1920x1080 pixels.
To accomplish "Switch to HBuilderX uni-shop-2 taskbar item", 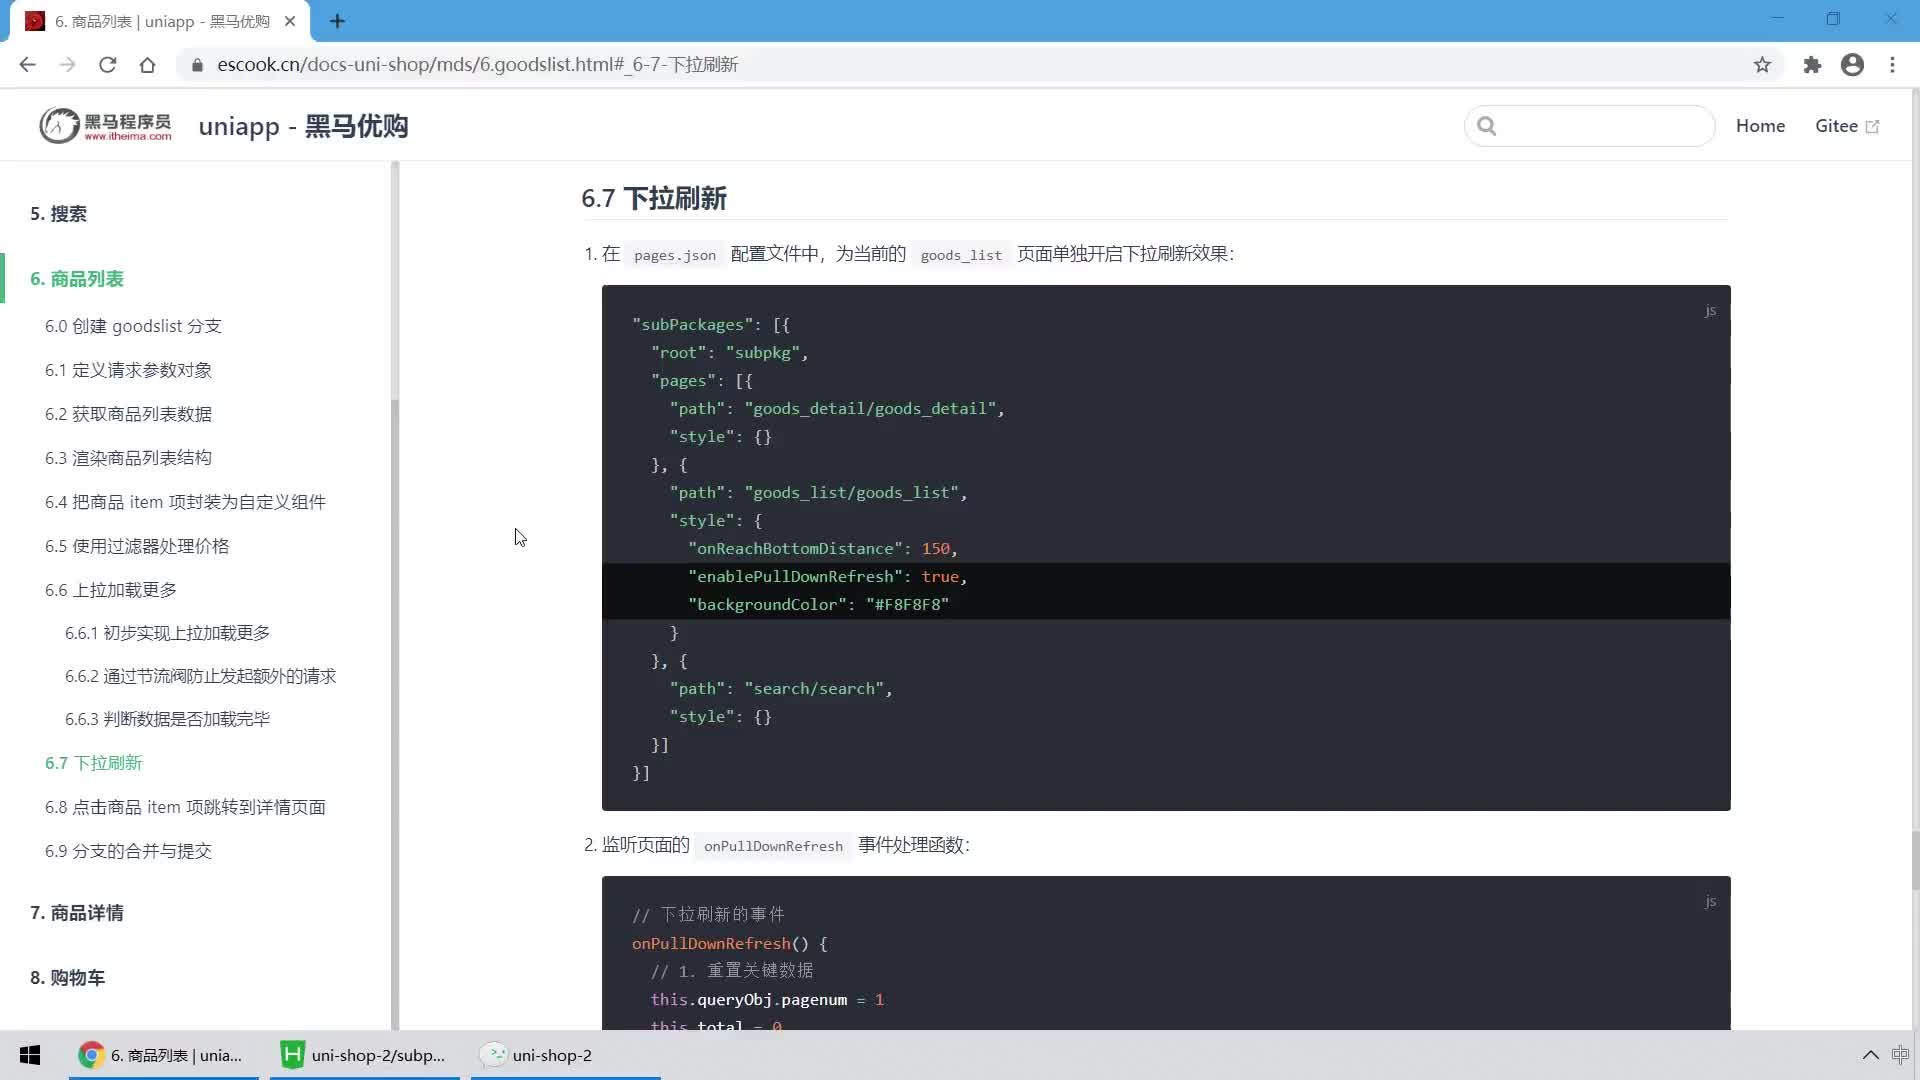I will point(364,1055).
